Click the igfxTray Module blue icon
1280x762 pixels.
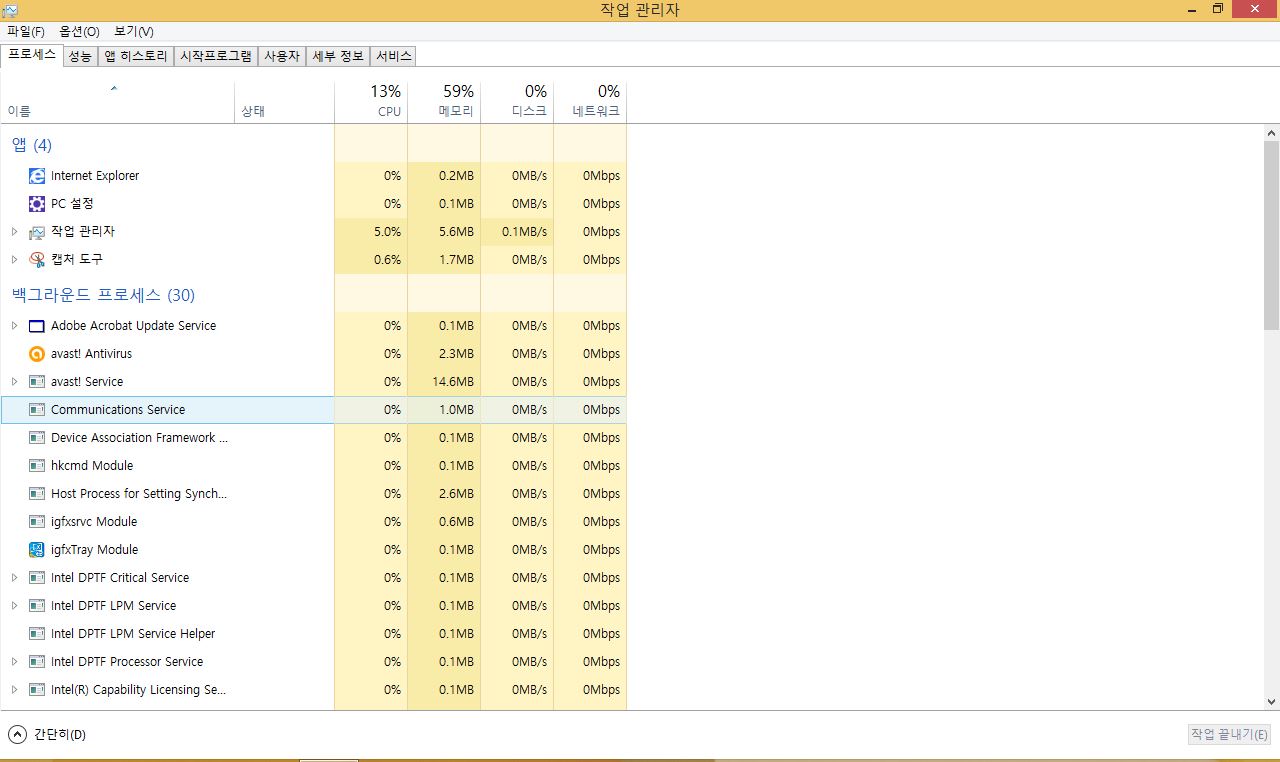(37, 550)
